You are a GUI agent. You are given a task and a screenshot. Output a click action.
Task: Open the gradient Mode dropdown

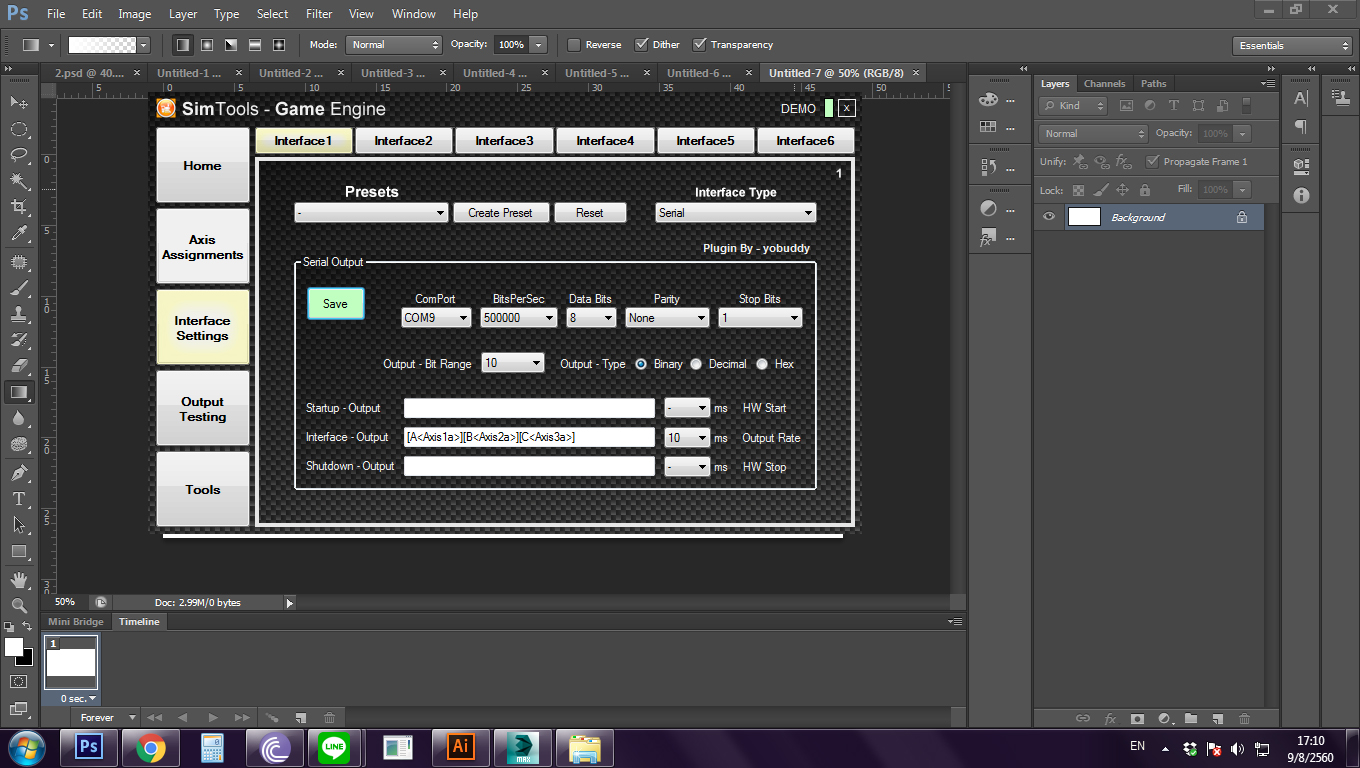[x=393, y=45]
